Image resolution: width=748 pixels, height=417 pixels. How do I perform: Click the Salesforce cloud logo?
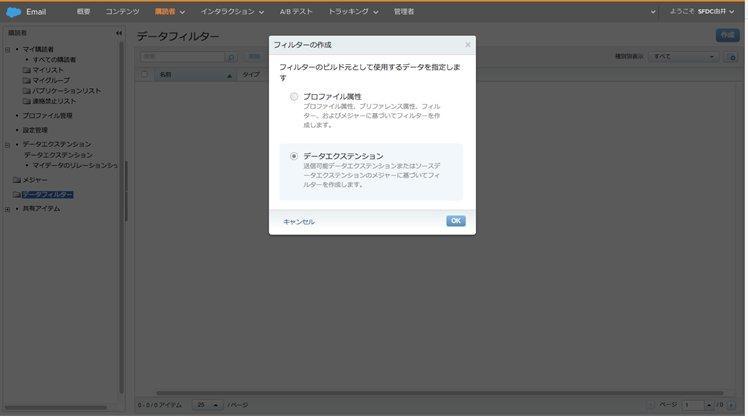pos(13,12)
